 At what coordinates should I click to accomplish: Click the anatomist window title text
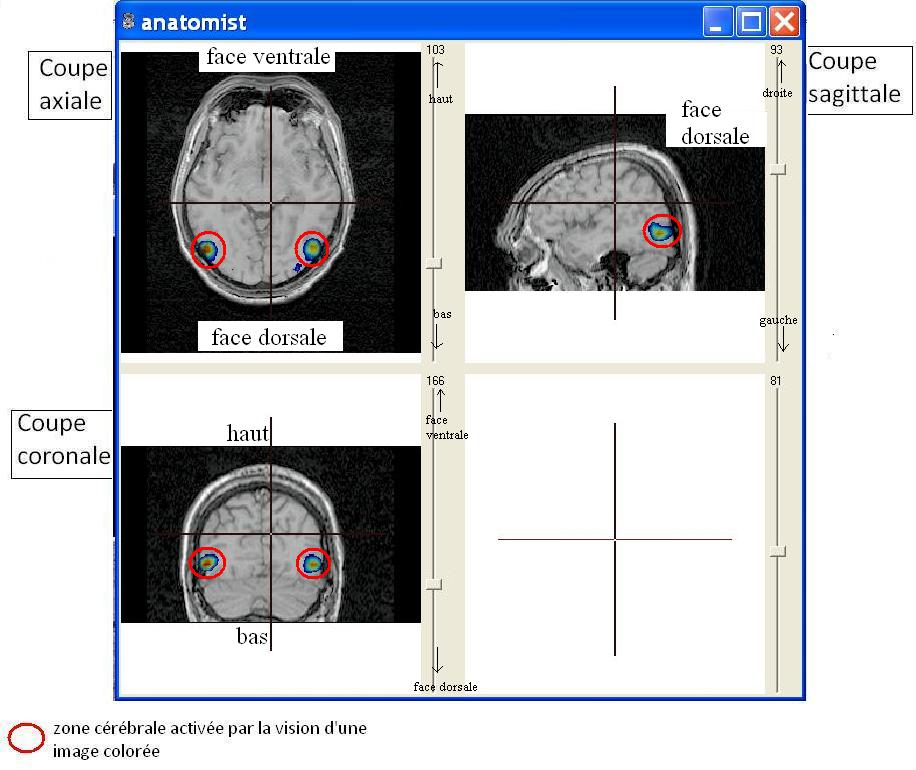coord(194,22)
